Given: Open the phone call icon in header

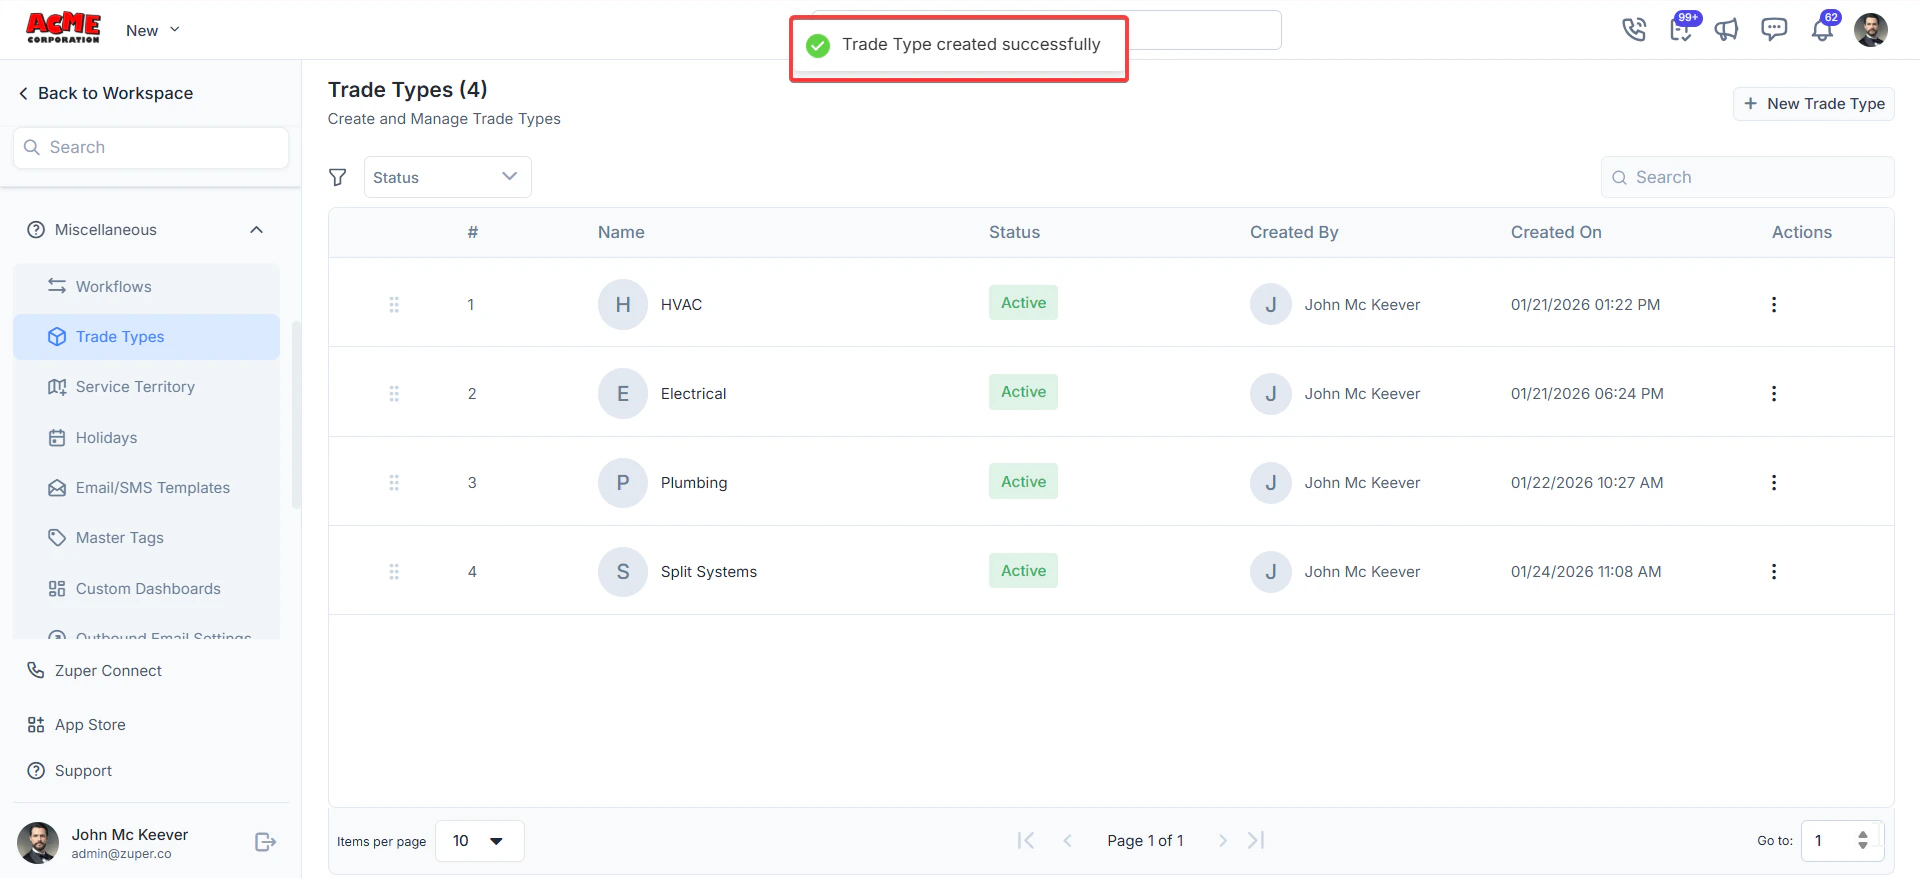Looking at the screenshot, I should pos(1634,29).
